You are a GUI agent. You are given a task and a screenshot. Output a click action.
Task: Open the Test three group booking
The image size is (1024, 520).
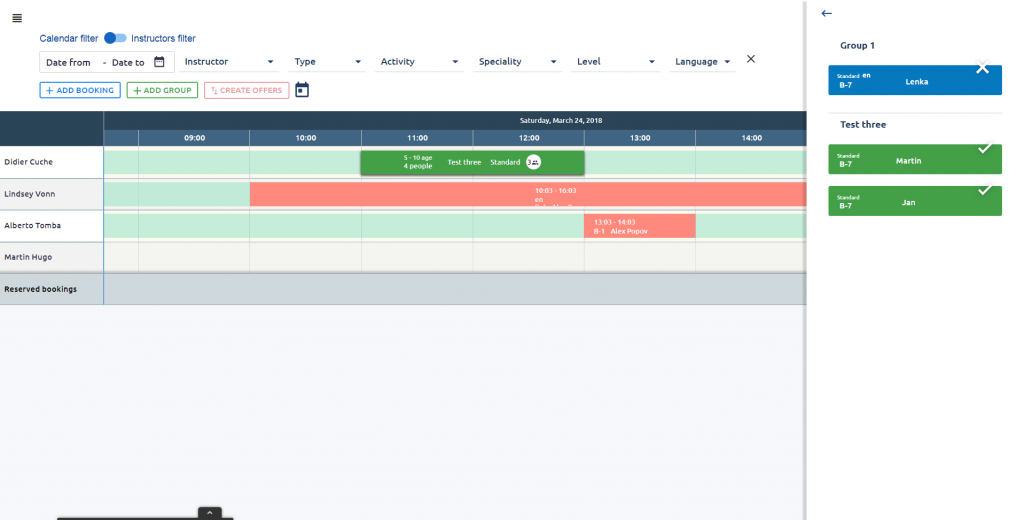(472, 163)
